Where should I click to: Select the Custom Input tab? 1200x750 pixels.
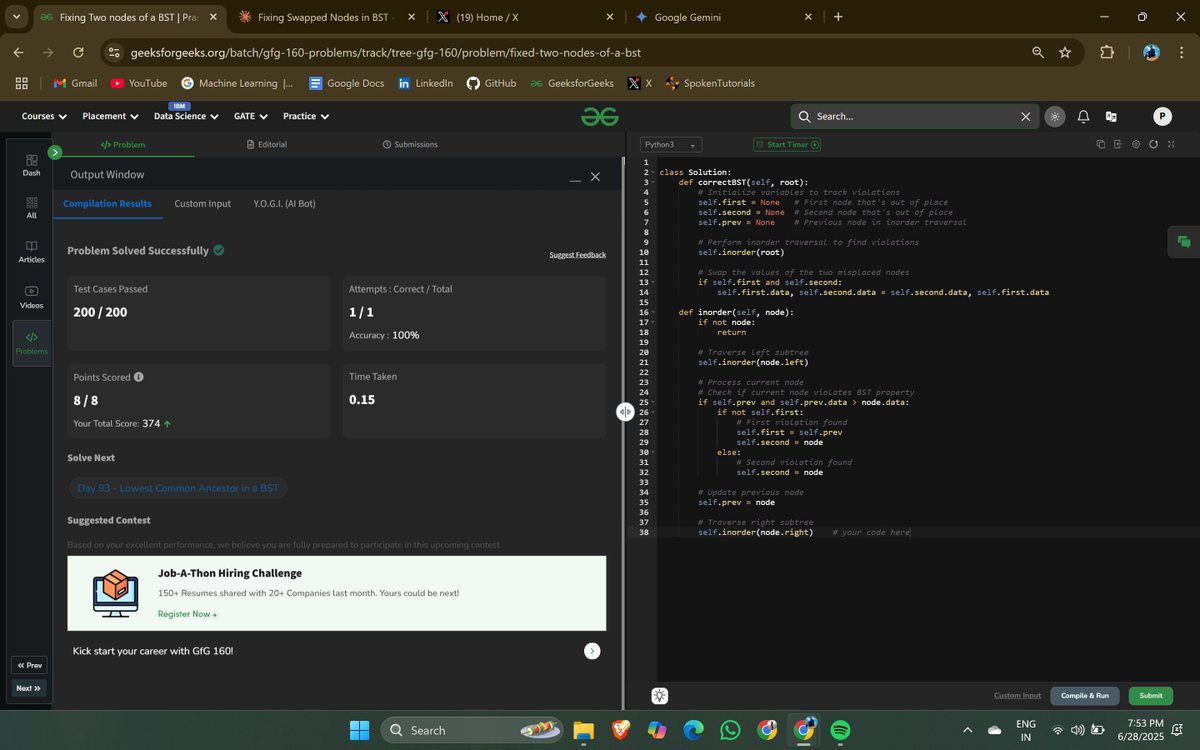point(203,204)
